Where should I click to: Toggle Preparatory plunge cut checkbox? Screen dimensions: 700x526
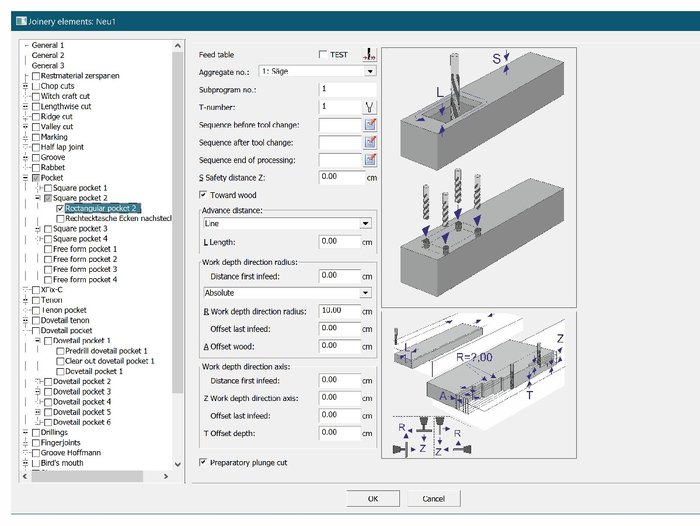click(x=203, y=463)
